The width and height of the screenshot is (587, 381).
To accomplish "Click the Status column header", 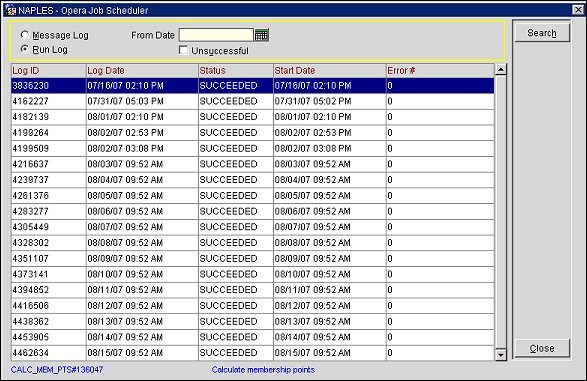I will [x=236, y=70].
